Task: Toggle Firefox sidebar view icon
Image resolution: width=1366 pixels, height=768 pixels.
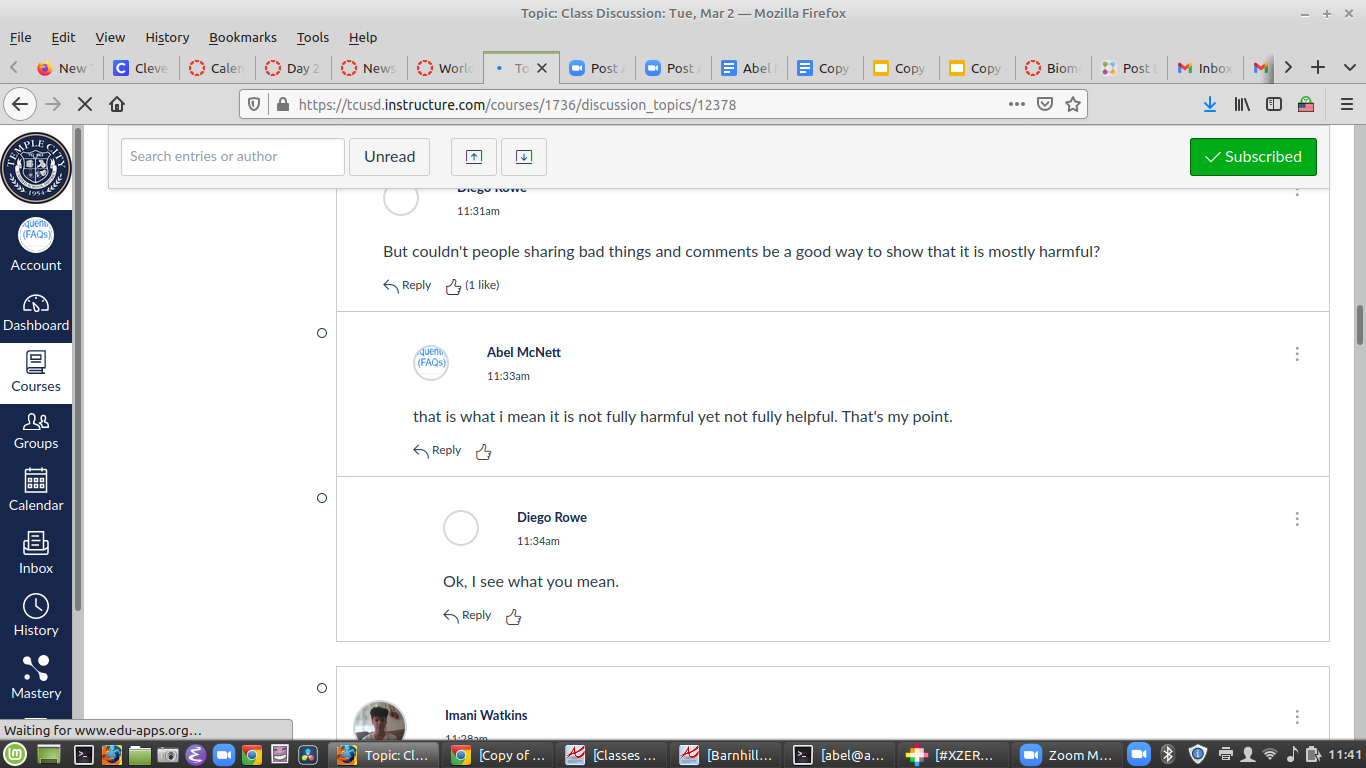Action: [x=1274, y=104]
